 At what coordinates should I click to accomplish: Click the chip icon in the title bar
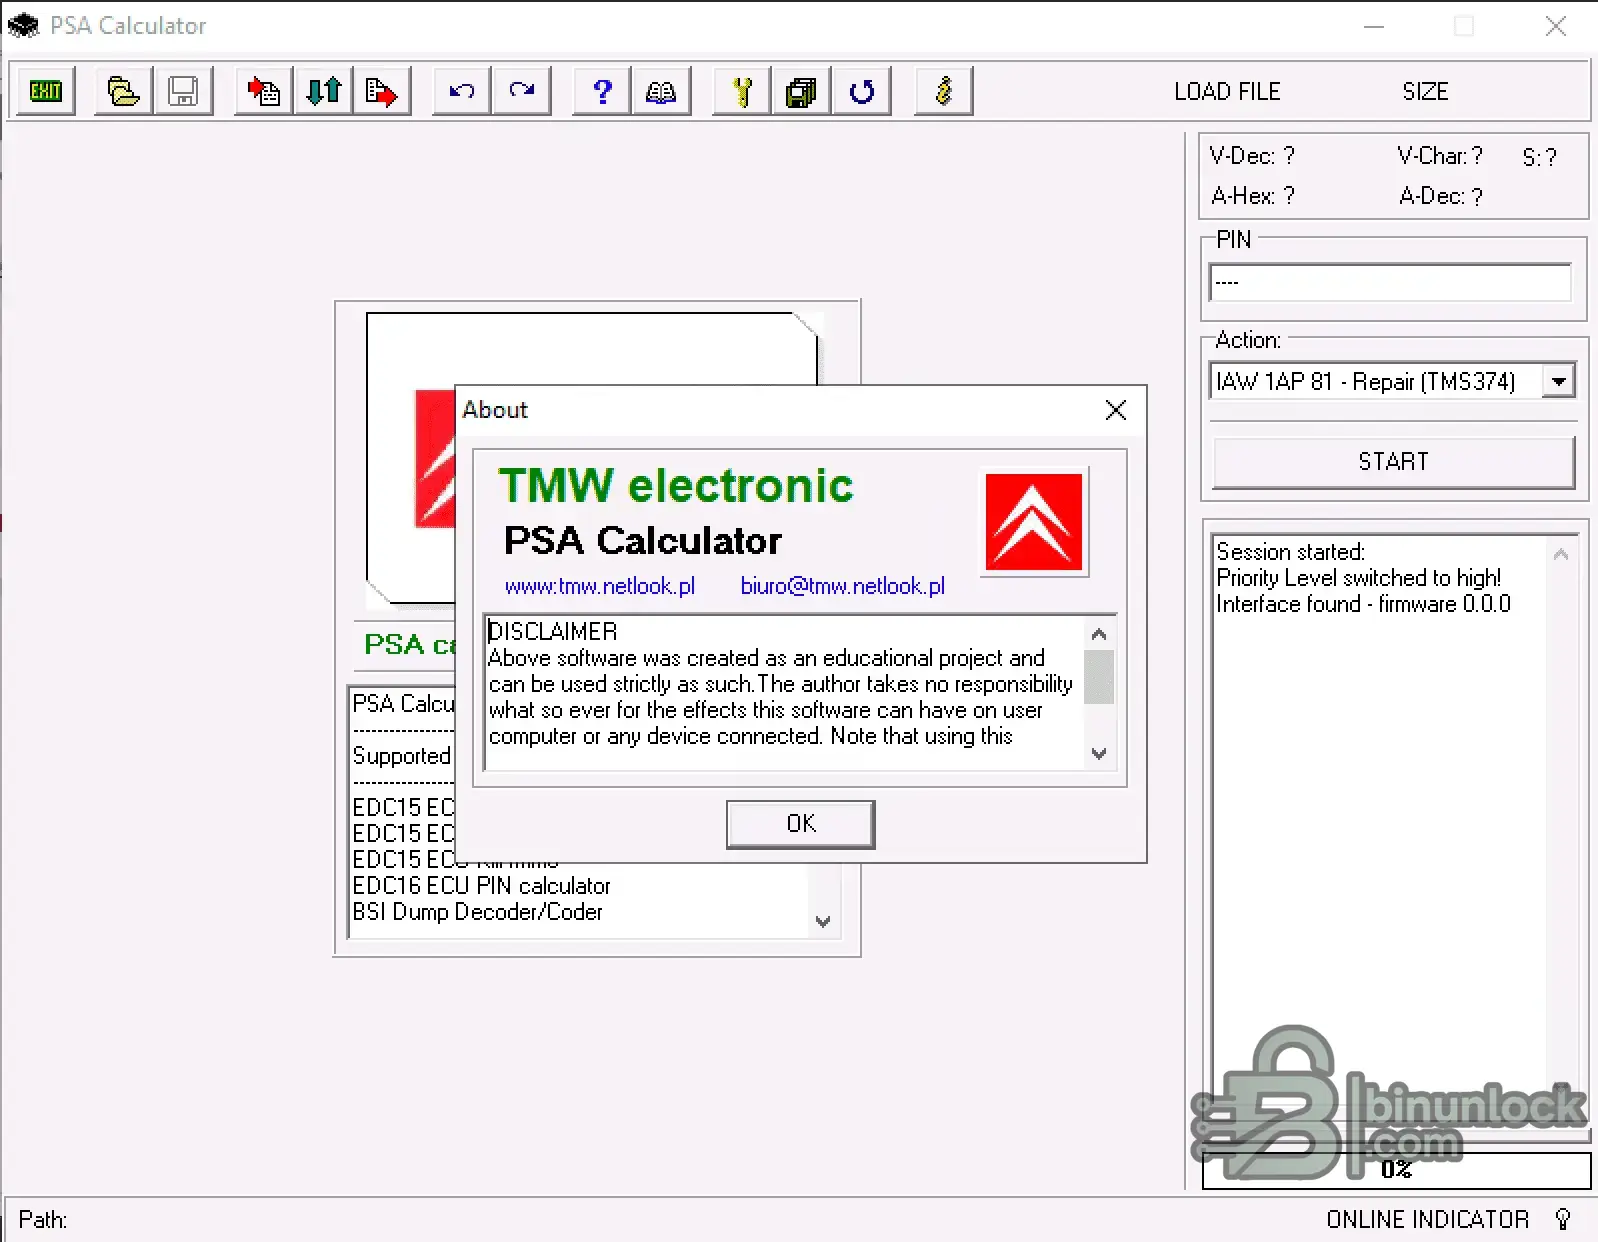point(23,26)
